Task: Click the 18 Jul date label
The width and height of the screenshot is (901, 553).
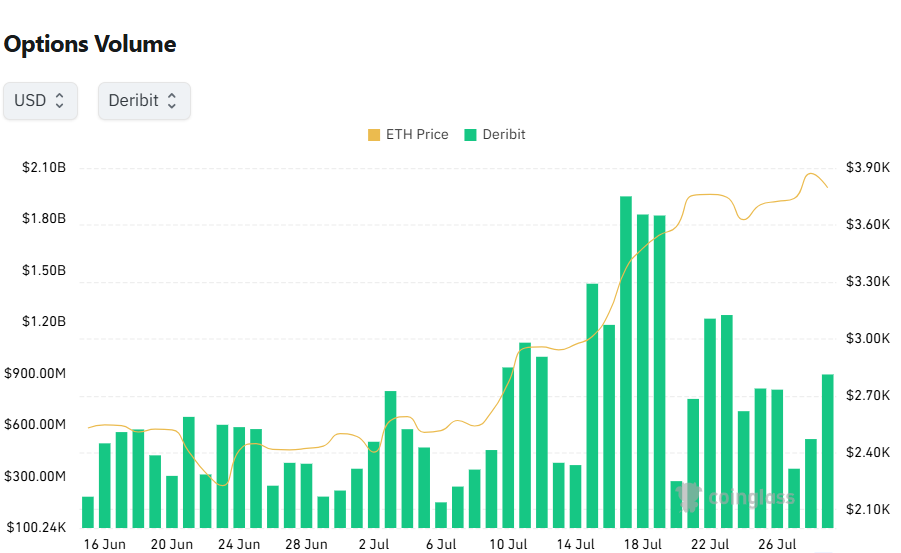Action: click(643, 544)
